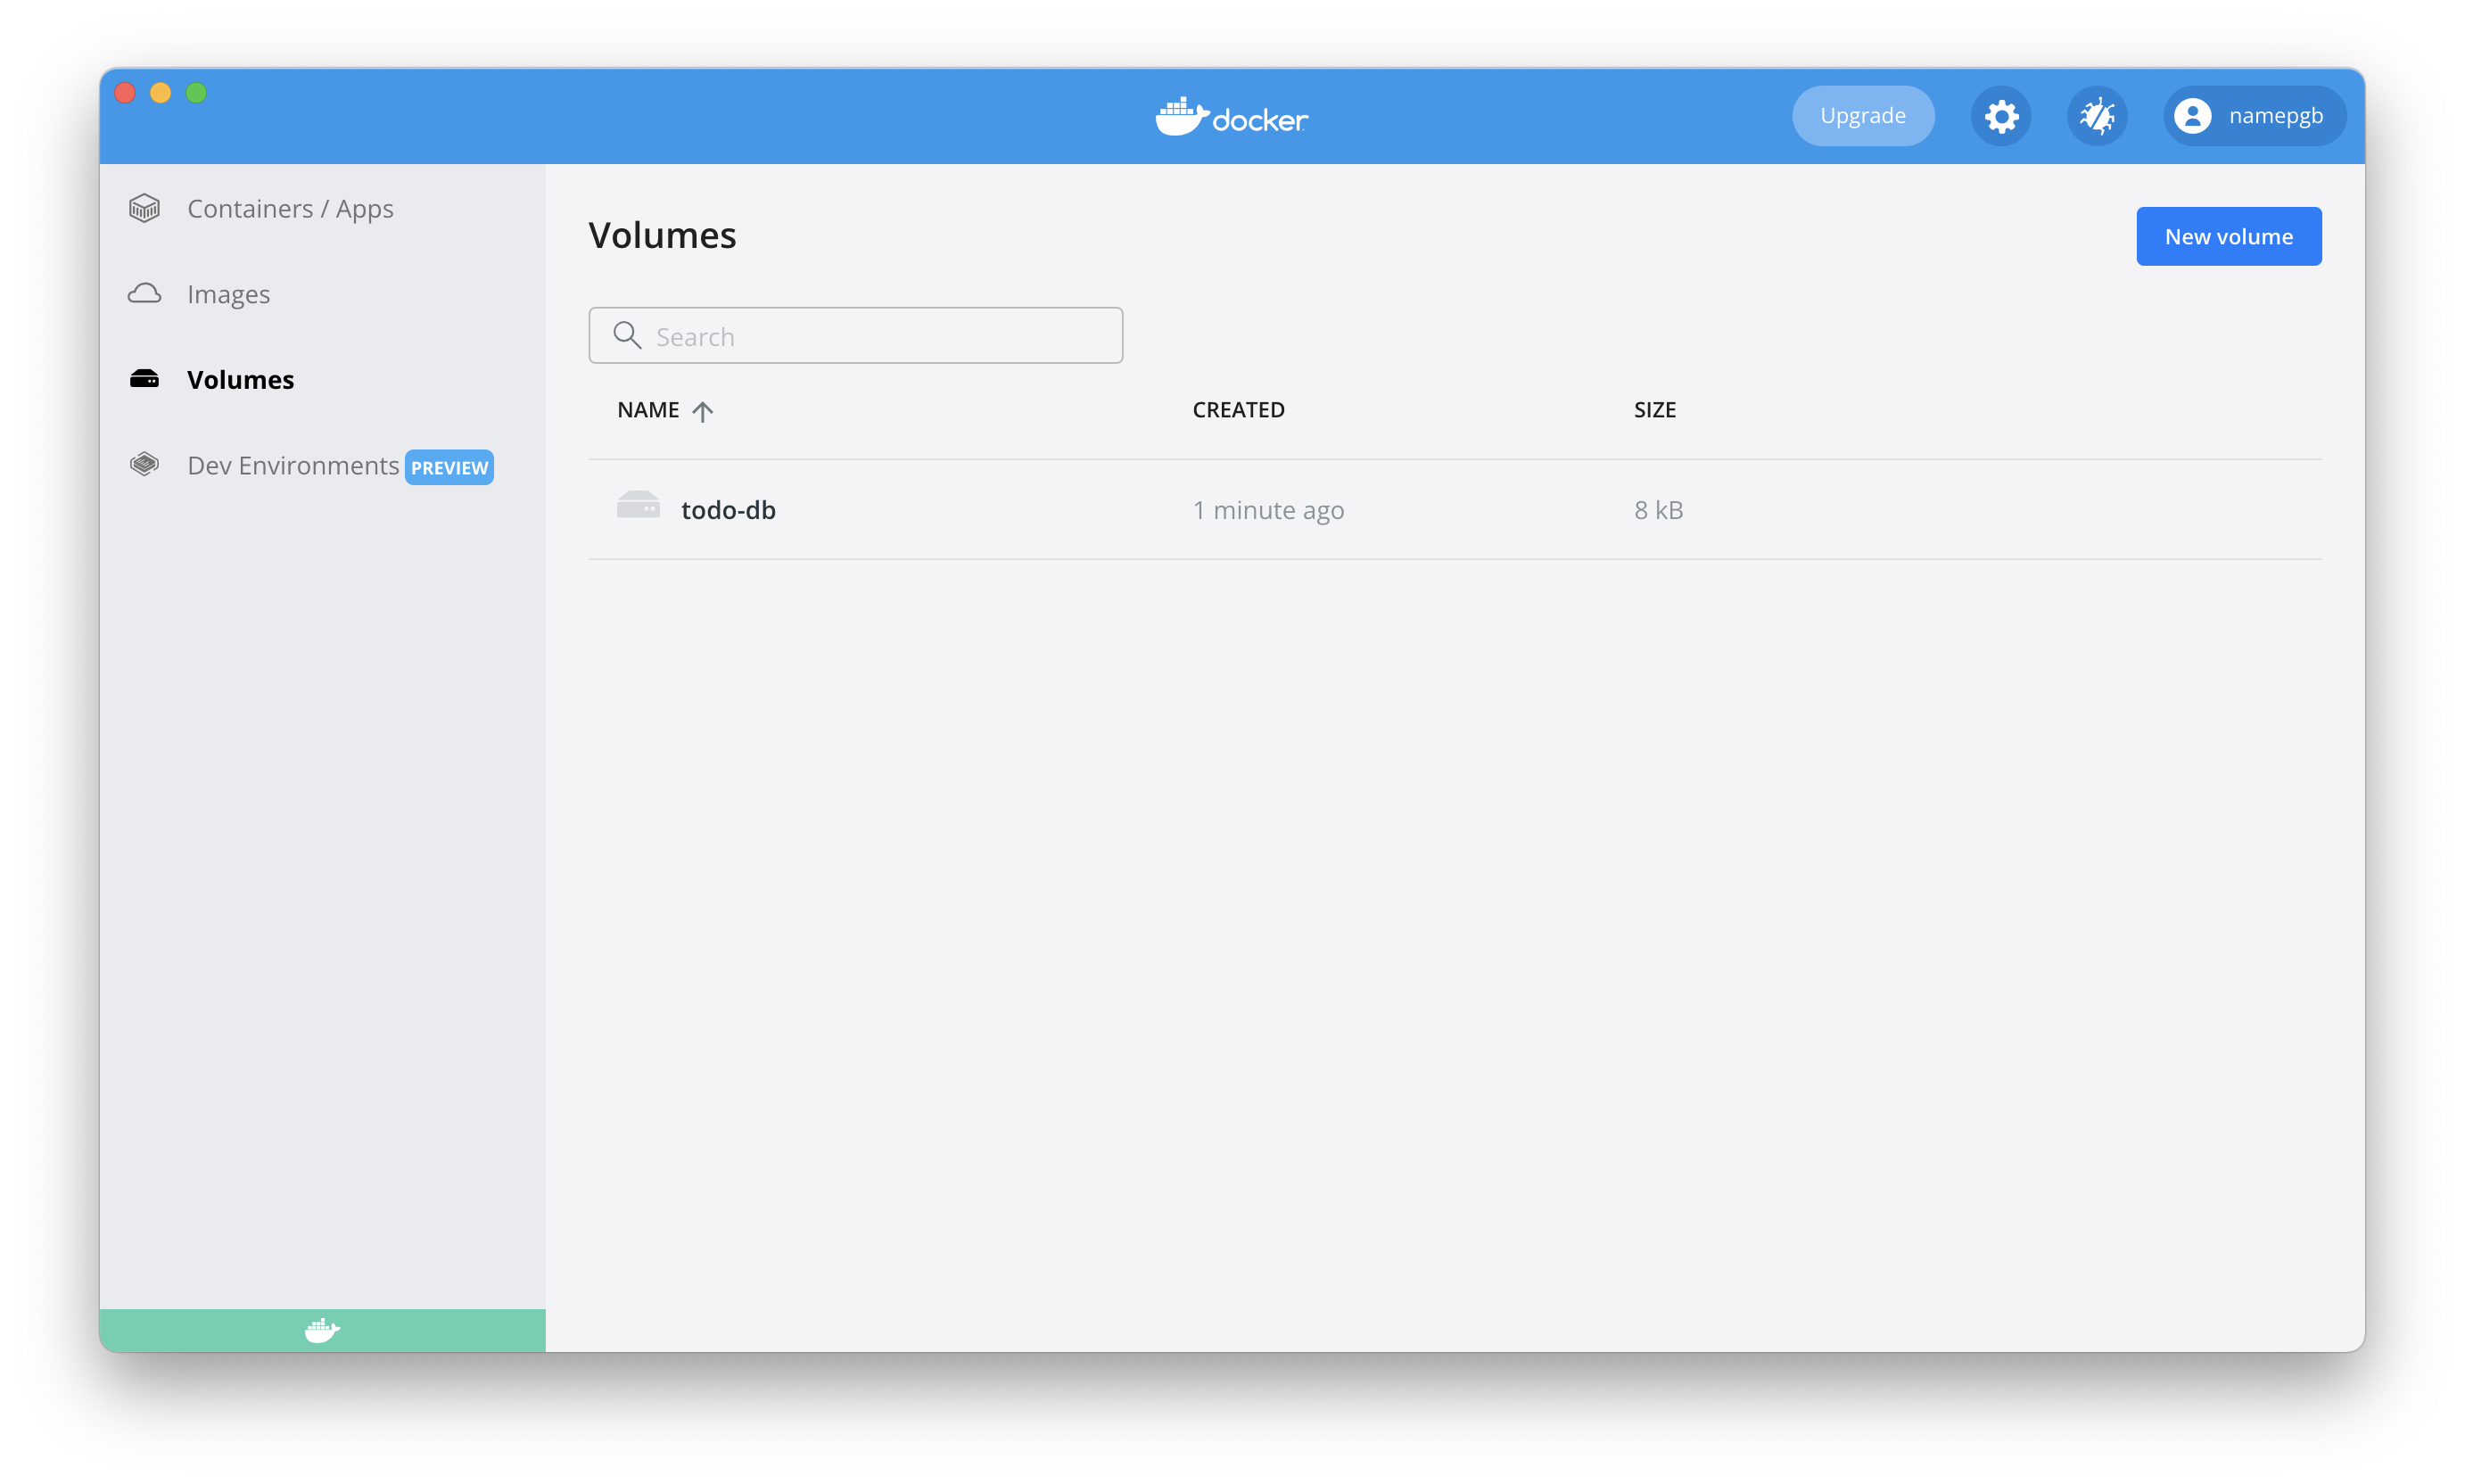
Task: Click the whale icon in bottom status bar
Action: [322, 1330]
